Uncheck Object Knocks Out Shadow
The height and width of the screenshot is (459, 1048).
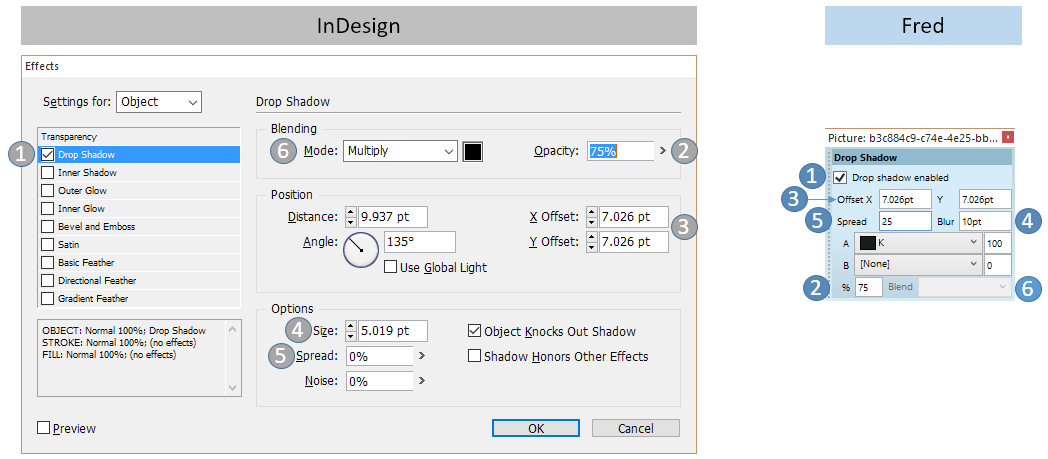(474, 331)
